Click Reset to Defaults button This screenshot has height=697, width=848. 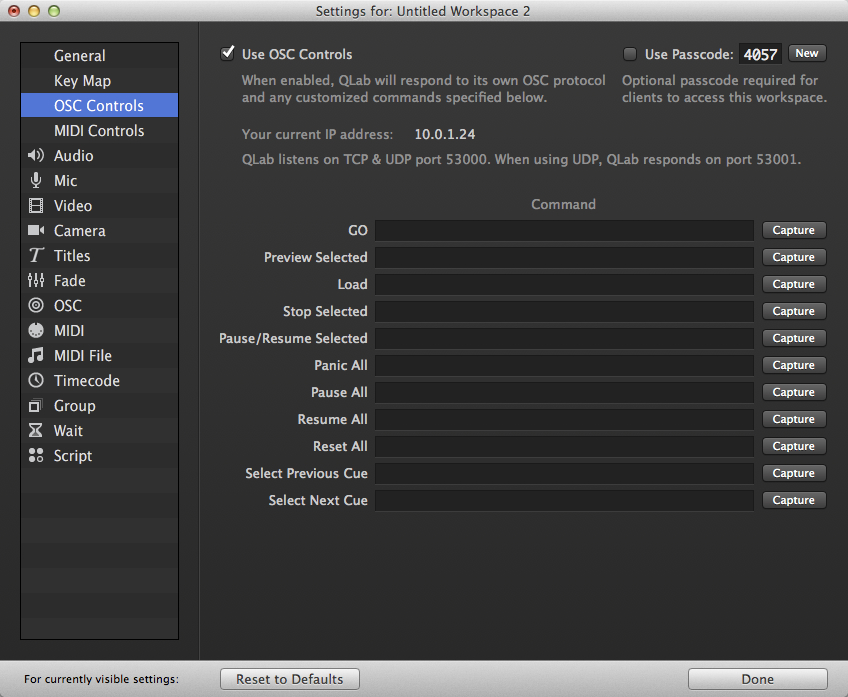click(x=290, y=679)
